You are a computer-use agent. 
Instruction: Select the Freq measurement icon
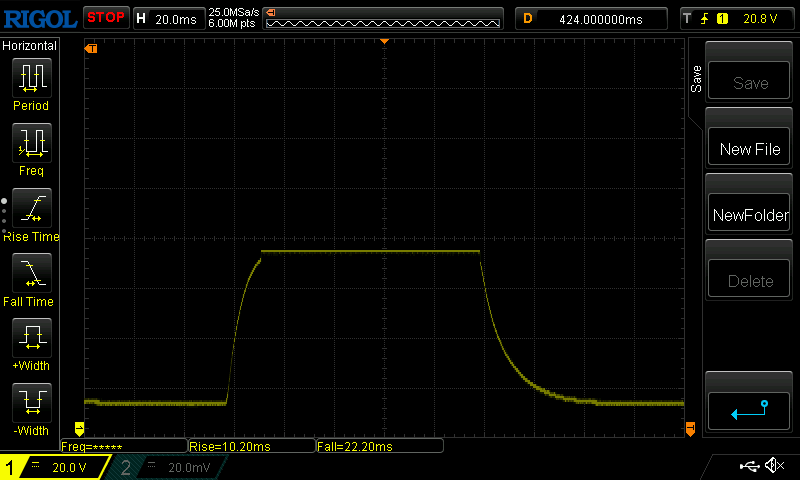click(31, 143)
